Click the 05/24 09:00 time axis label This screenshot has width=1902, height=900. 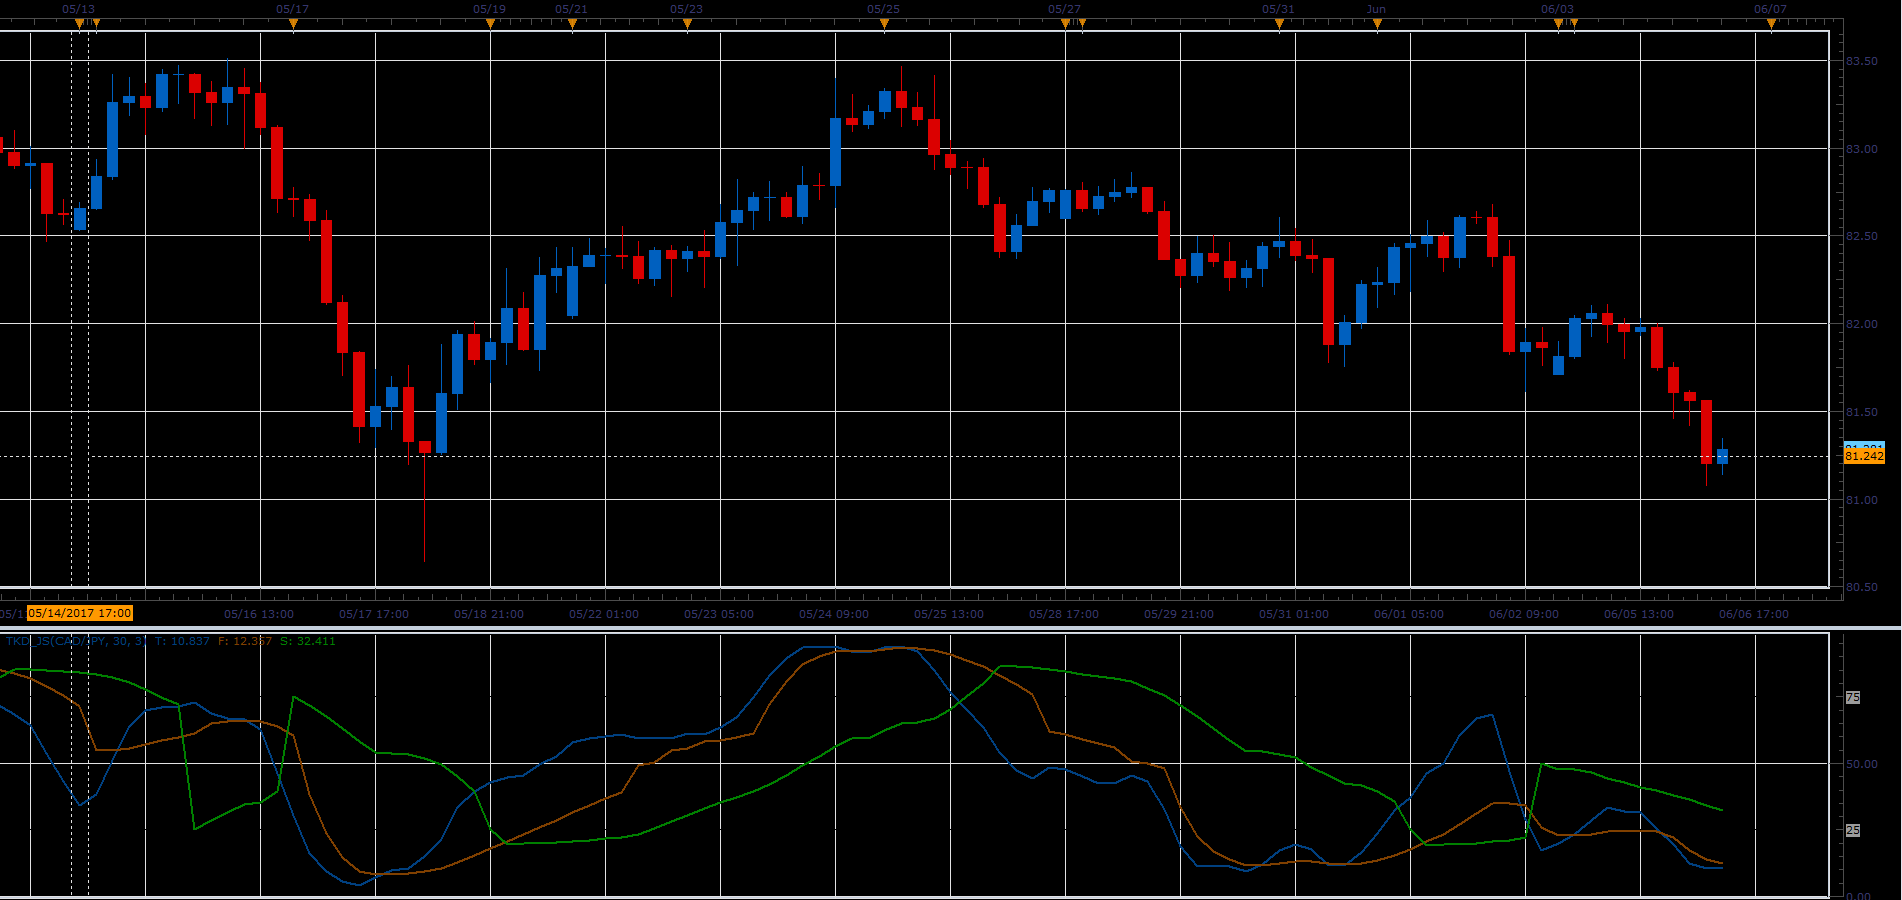pos(834,614)
